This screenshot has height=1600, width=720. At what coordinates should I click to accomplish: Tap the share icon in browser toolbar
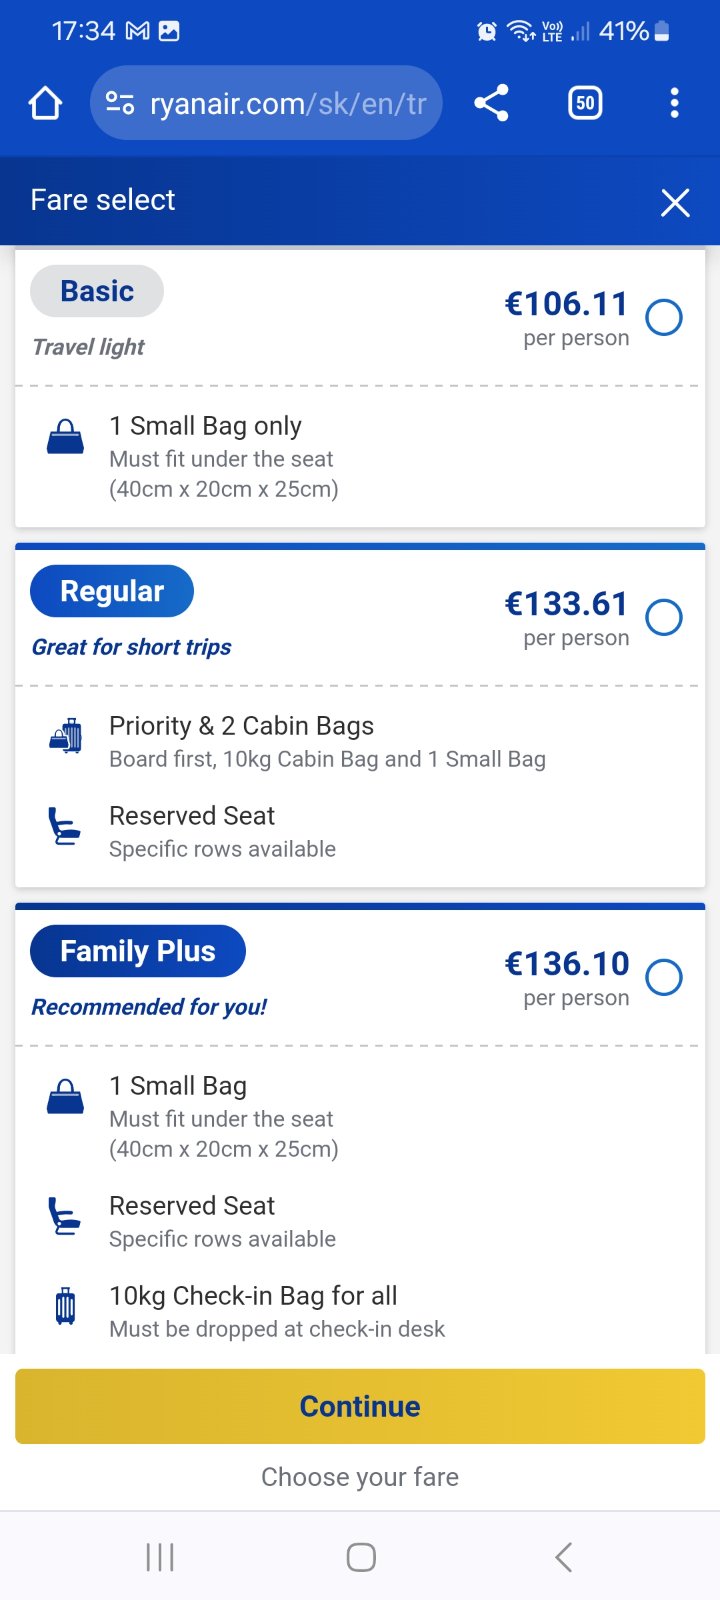pos(491,103)
